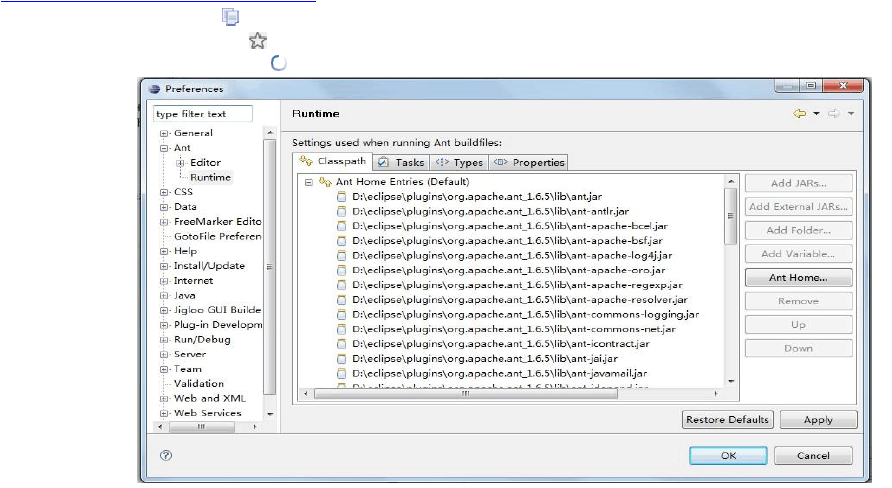Expand the CSS tree node
Image resolution: width=892 pixels, height=488 pixels.
pyautogui.click(x=164, y=192)
